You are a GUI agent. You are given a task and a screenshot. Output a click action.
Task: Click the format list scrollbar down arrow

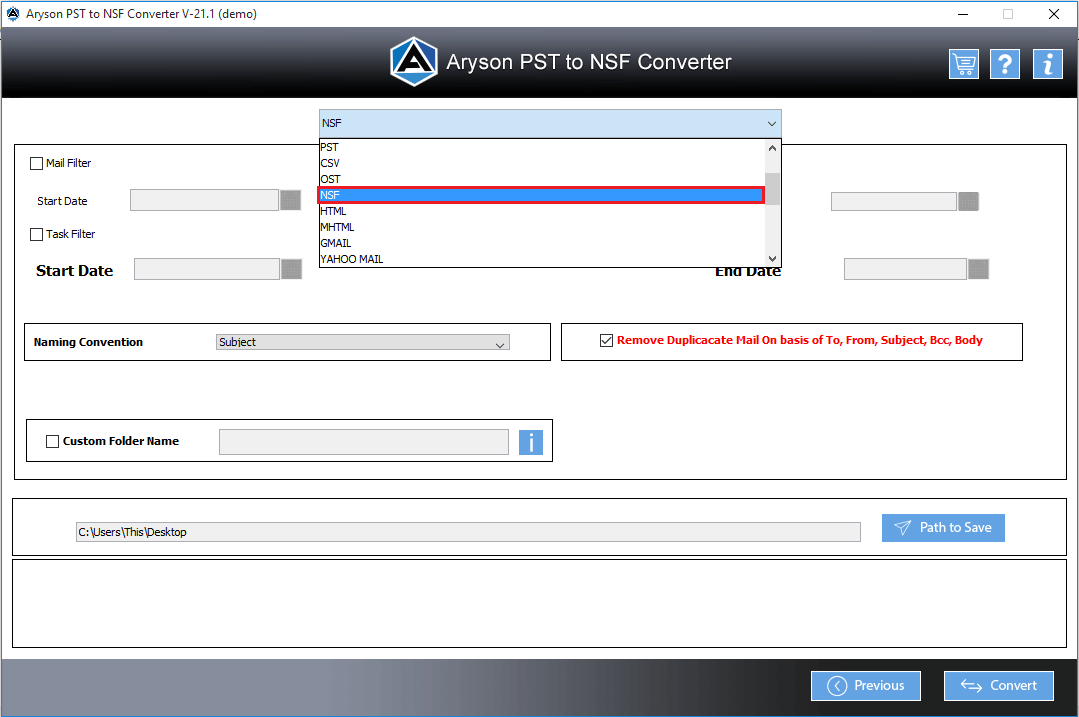(772, 259)
